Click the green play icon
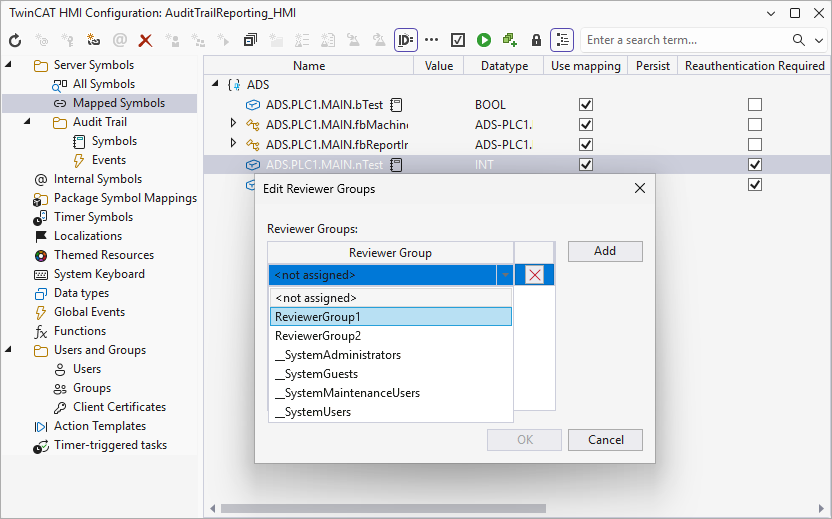 click(484, 40)
